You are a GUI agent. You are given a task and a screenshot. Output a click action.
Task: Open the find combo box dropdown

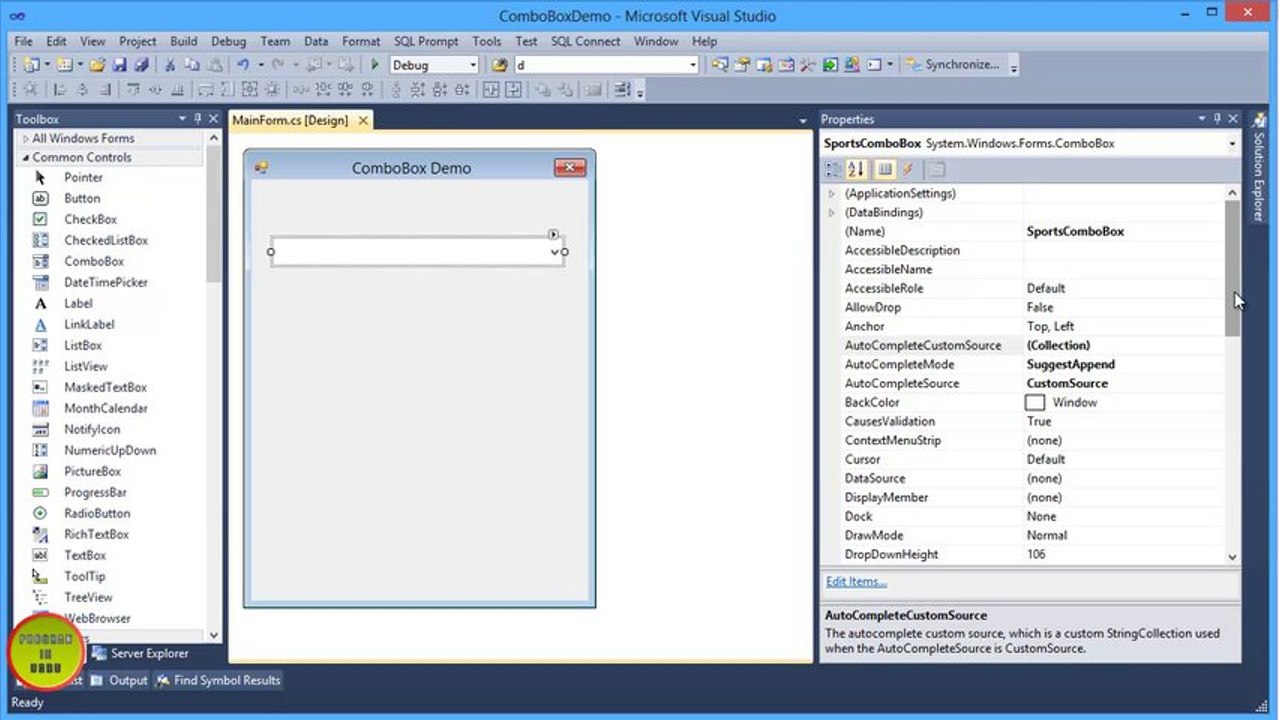click(693, 65)
